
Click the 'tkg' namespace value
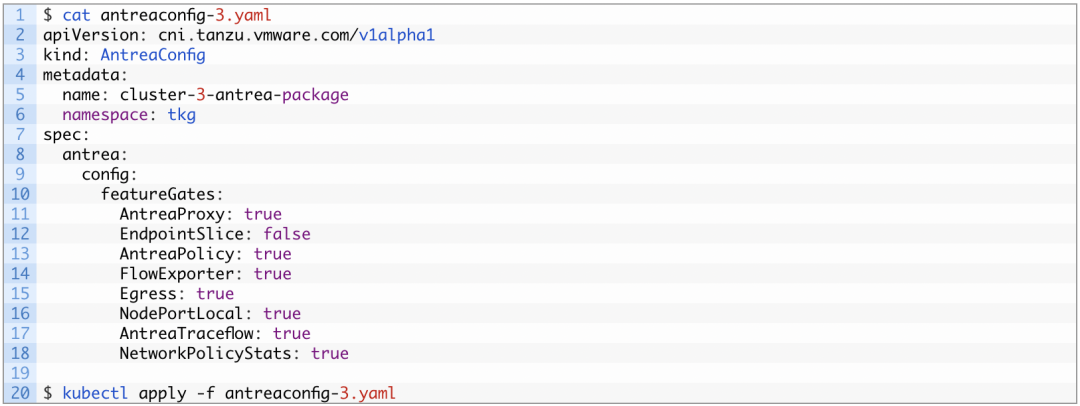[182, 115]
